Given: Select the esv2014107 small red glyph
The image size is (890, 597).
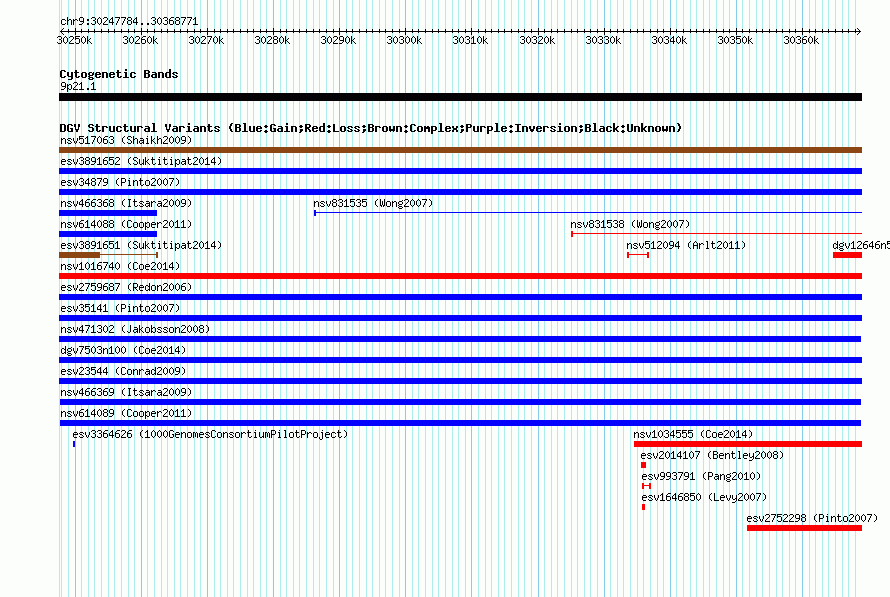Looking at the screenshot, I should click(x=644, y=465).
